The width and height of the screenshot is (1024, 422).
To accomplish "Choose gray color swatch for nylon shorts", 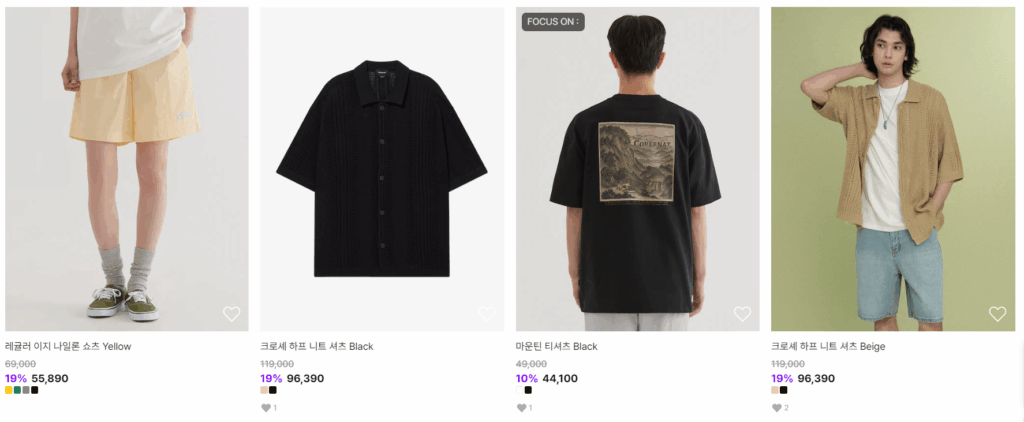I will pyautogui.click(x=26, y=390).
